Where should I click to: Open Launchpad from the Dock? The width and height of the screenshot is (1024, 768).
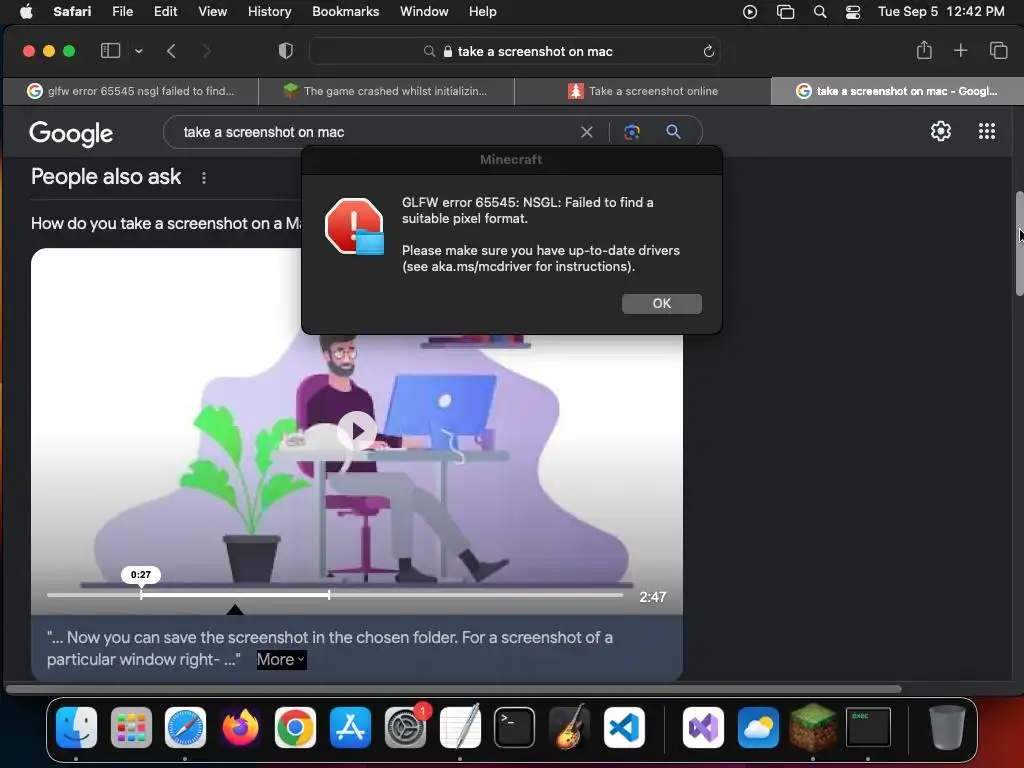[x=131, y=727]
